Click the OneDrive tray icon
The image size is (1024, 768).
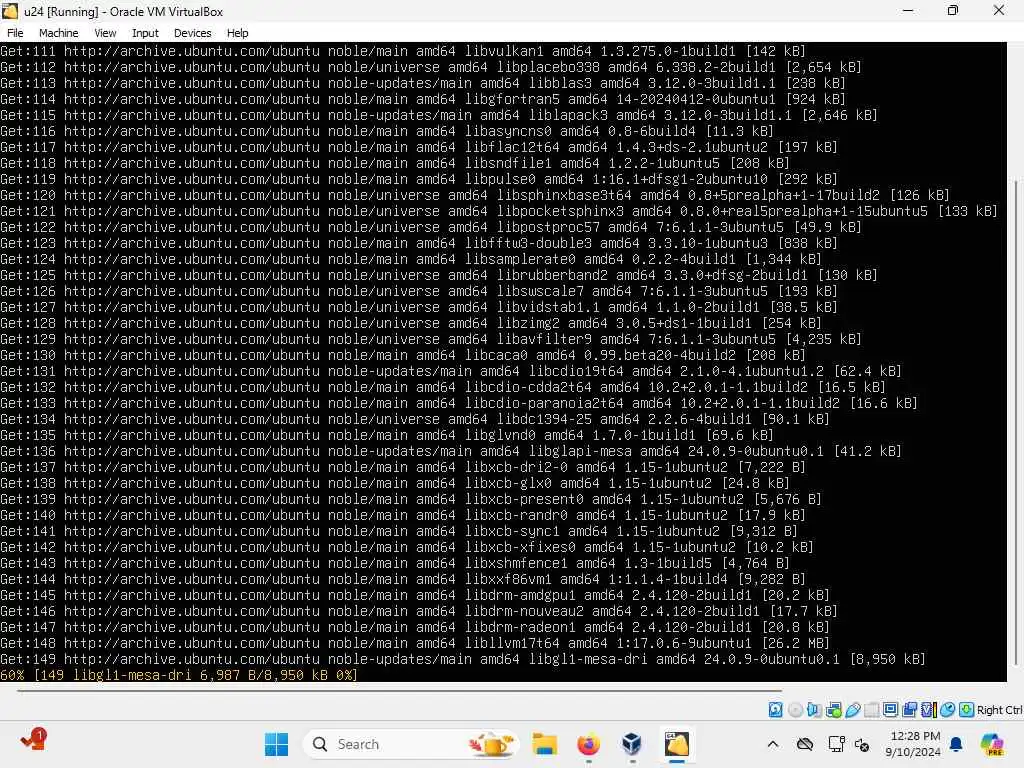(x=805, y=744)
